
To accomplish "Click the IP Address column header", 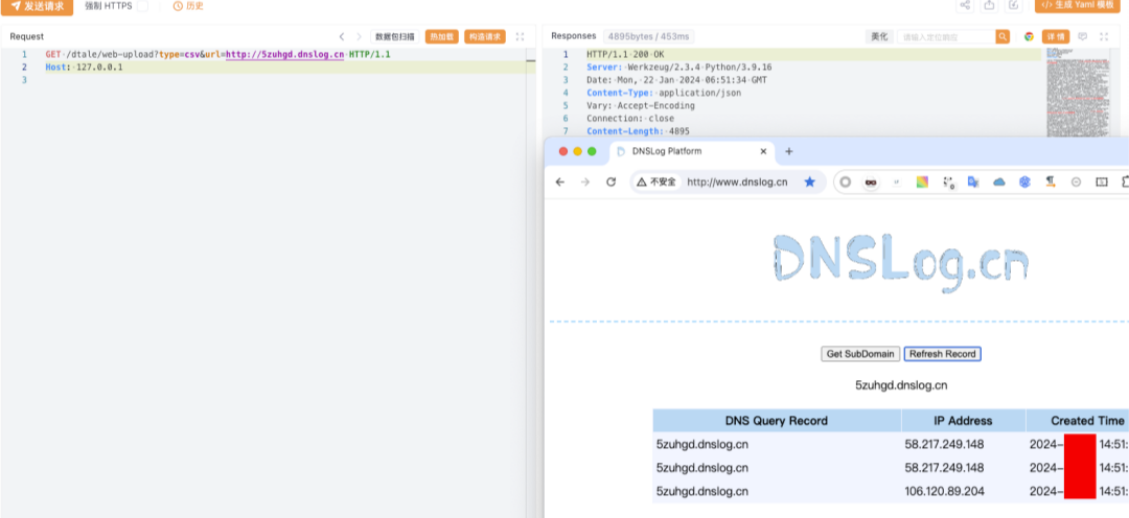I will [963, 421].
